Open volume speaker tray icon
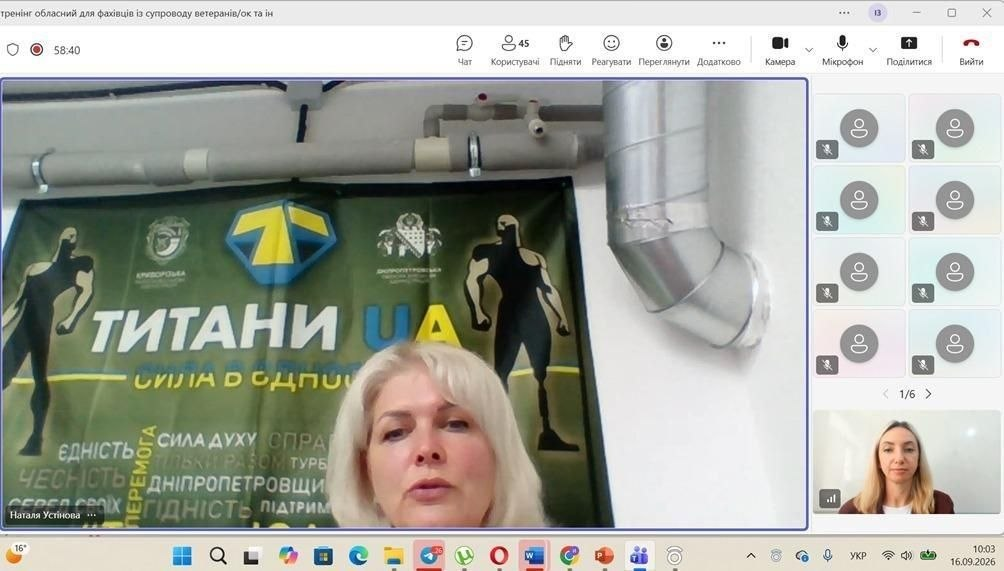The image size is (1004, 571). [x=906, y=556]
